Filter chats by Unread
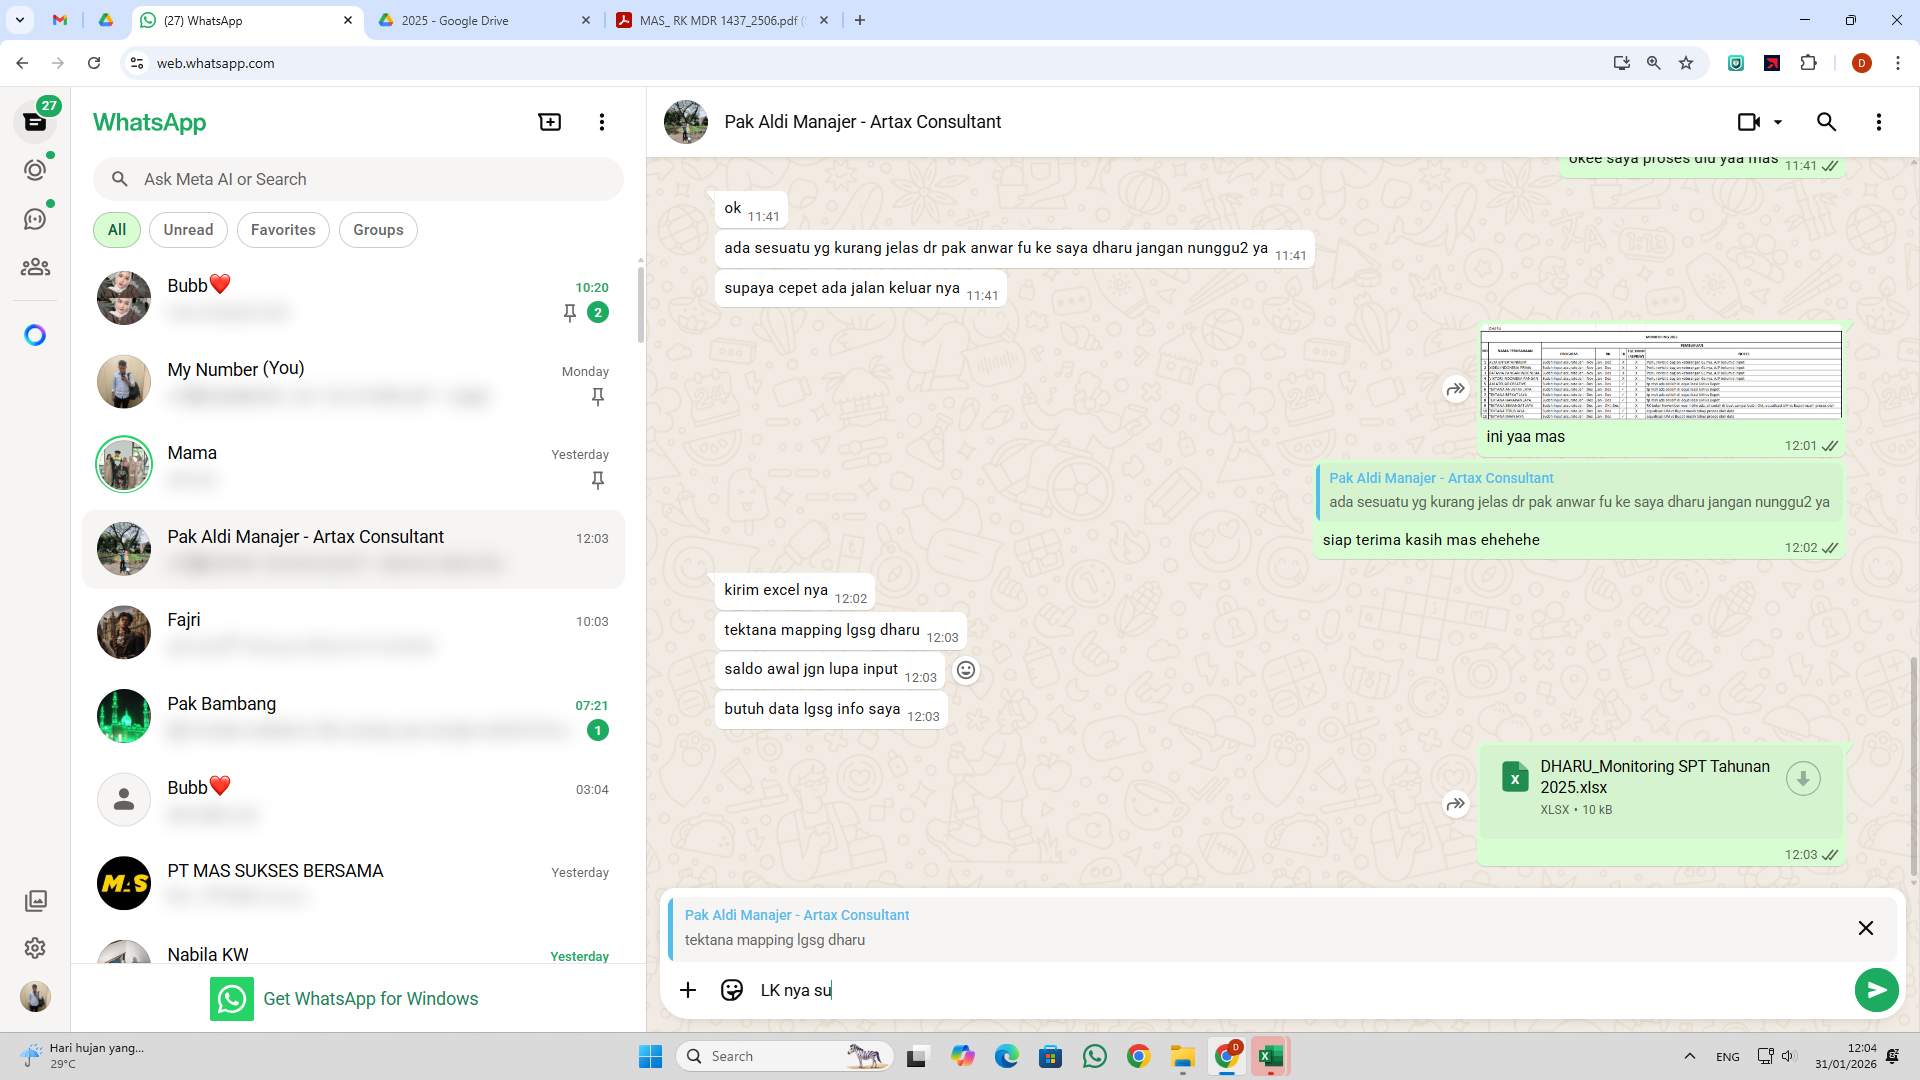The height and width of the screenshot is (1080, 1920). (188, 229)
